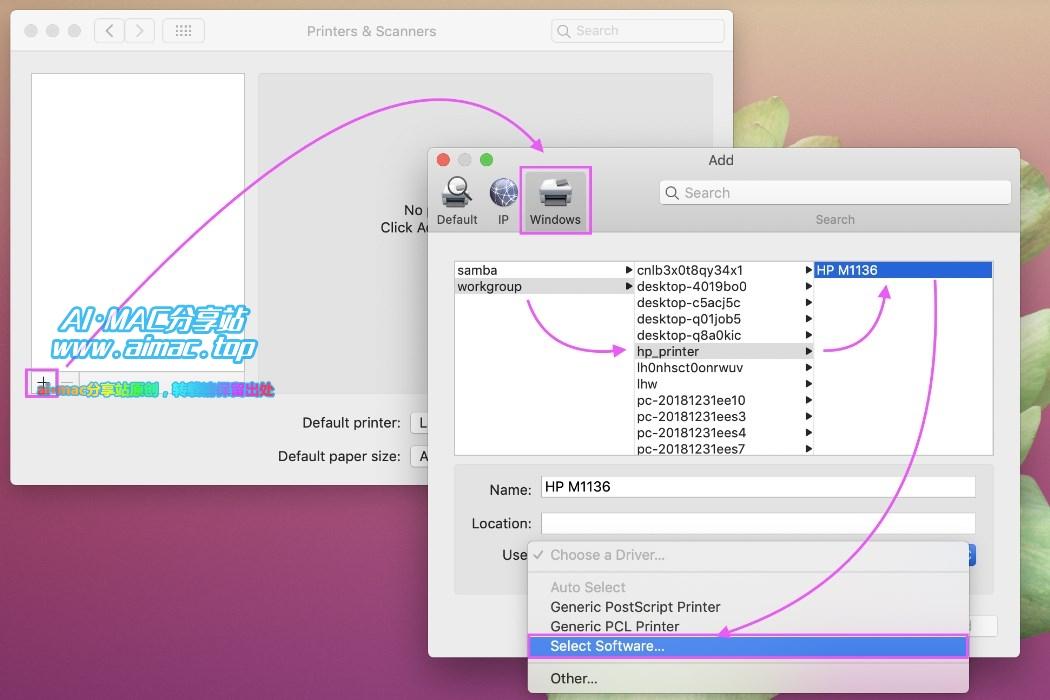This screenshot has width=1050, height=700.
Task: Click the empty Location field
Action: click(x=758, y=523)
